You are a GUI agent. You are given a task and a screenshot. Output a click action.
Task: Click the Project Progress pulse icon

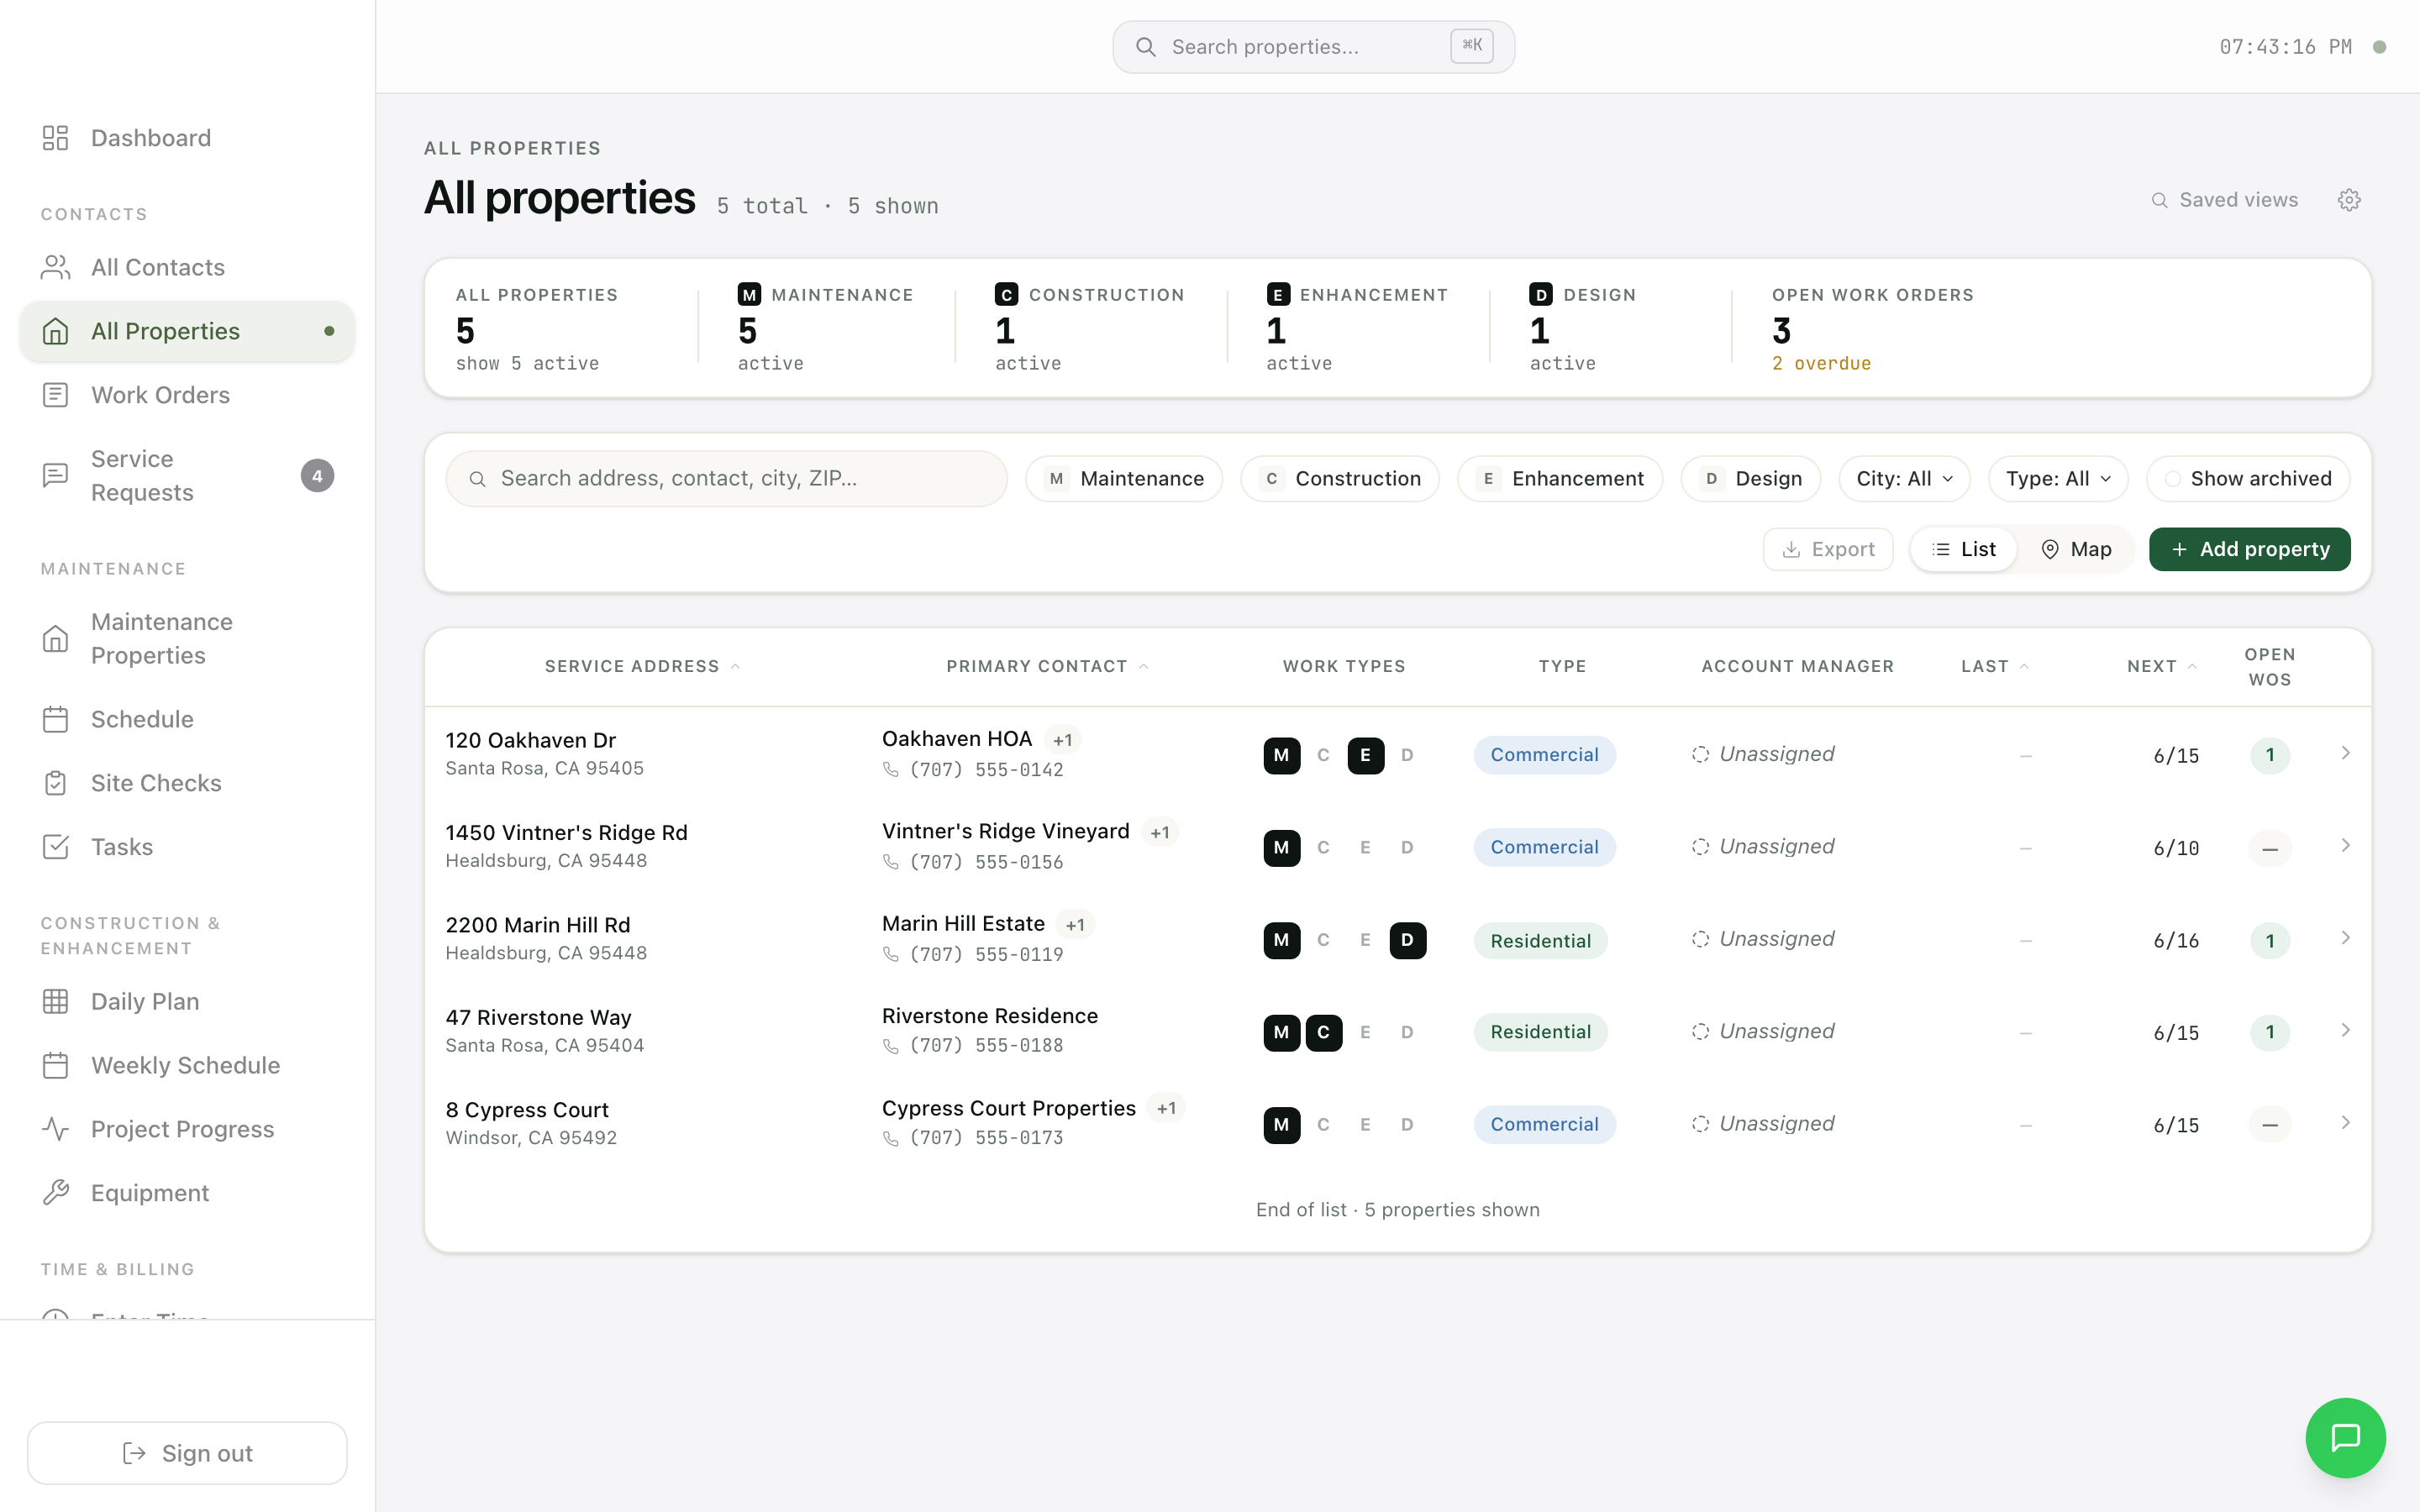click(55, 1129)
